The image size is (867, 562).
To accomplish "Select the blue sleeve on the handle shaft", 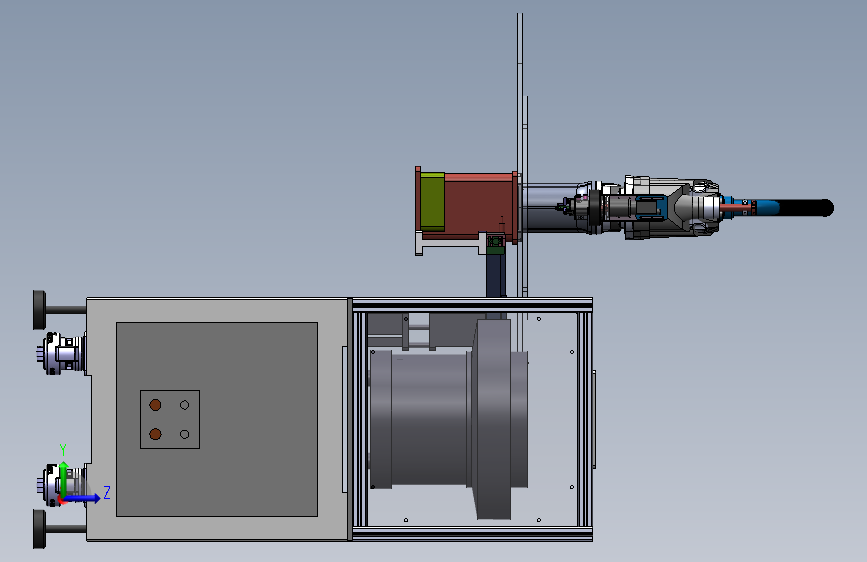I will pyautogui.click(x=766, y=208).
